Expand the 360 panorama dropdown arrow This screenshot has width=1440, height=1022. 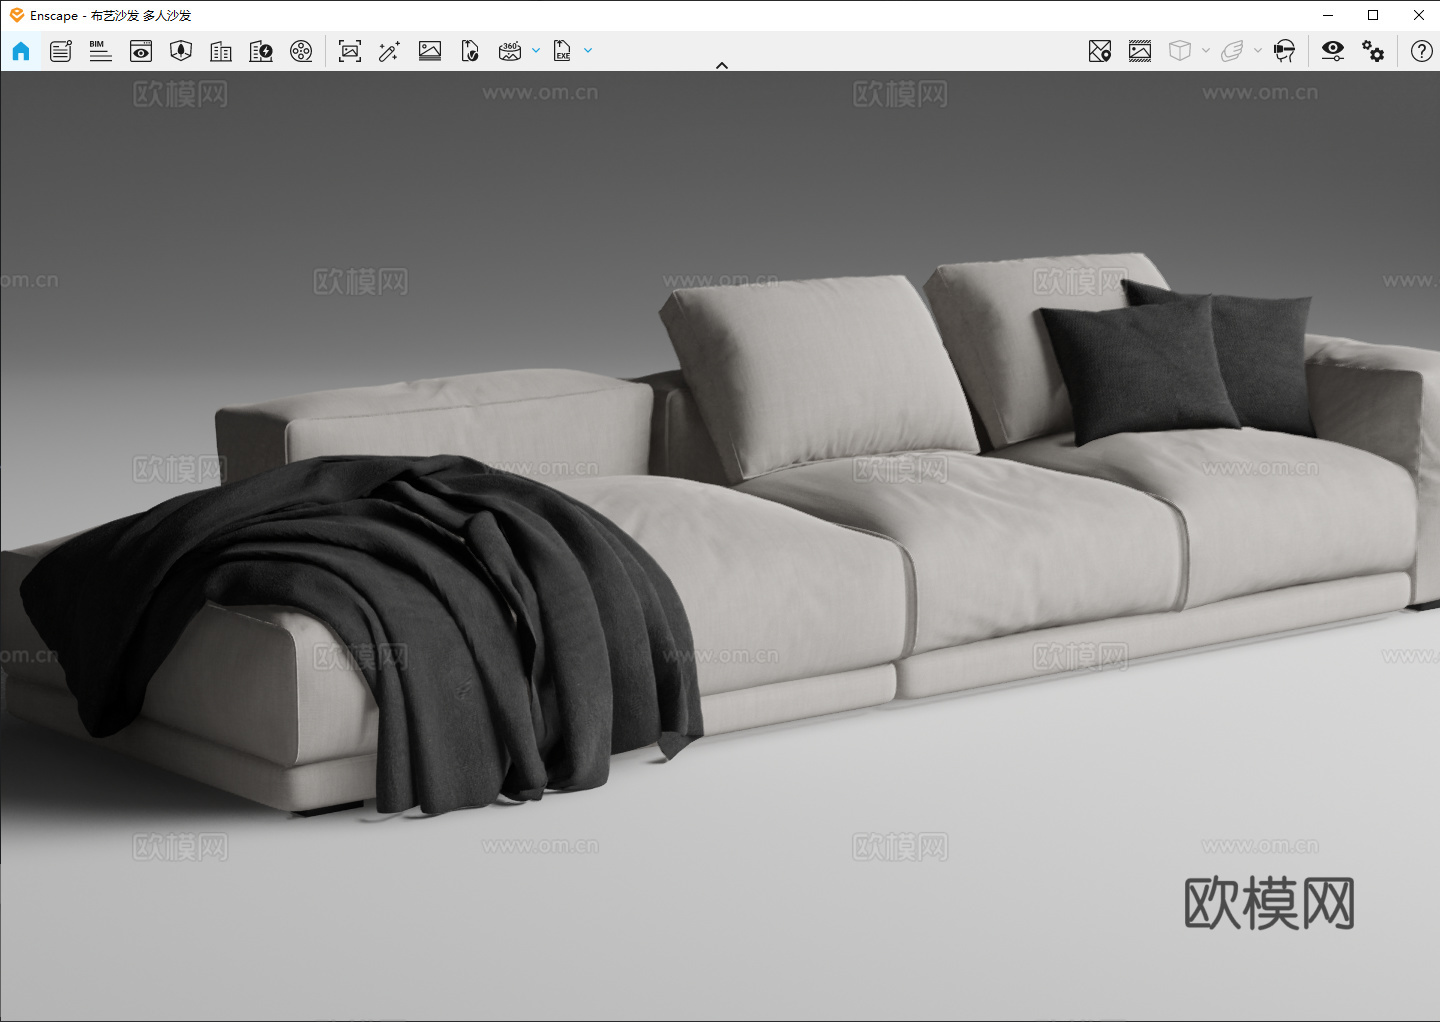coord(536,50)
